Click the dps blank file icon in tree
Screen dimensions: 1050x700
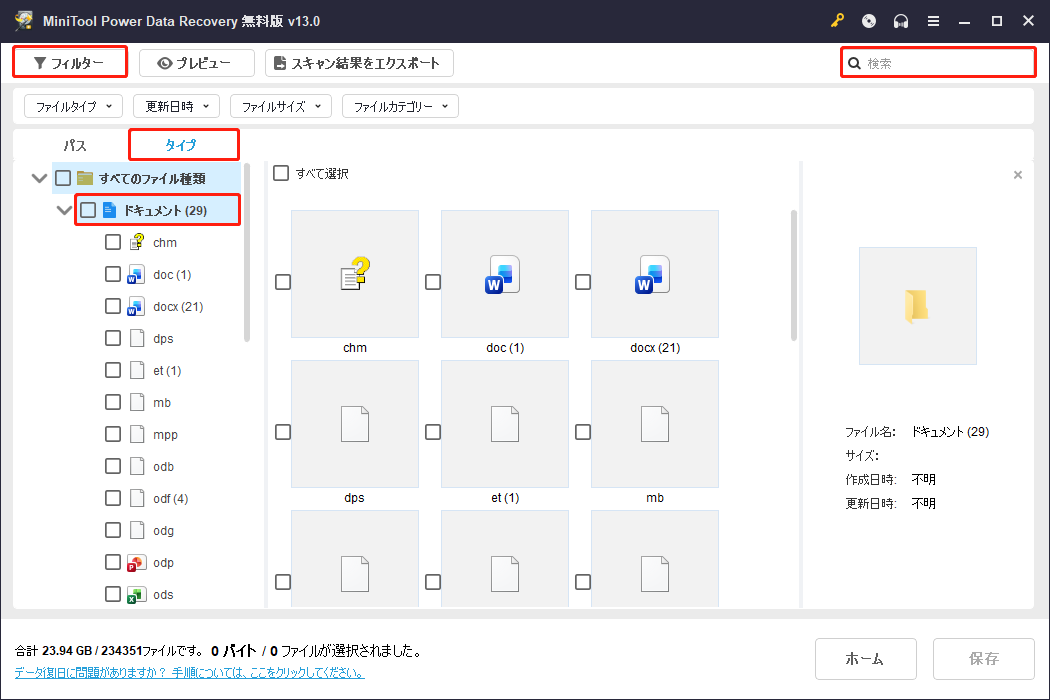pyautogui.click(x=137, y=338)
